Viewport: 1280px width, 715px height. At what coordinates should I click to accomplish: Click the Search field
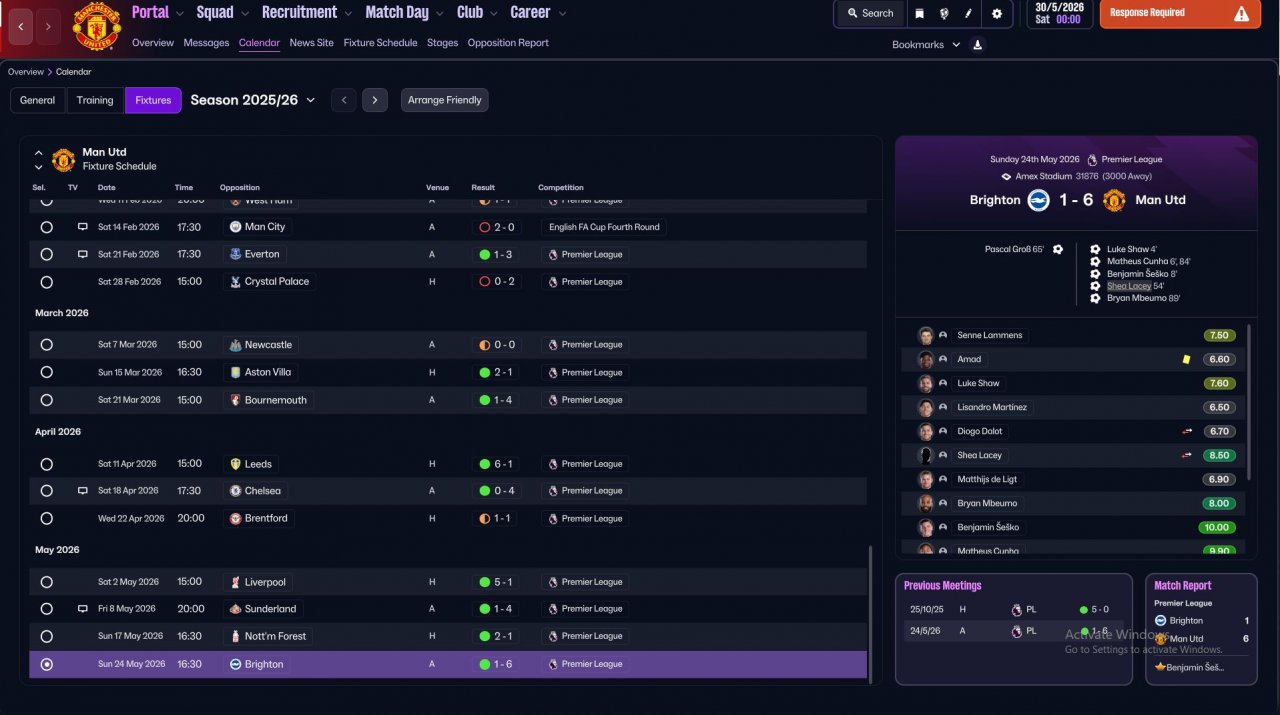click(x=870, y=13)
